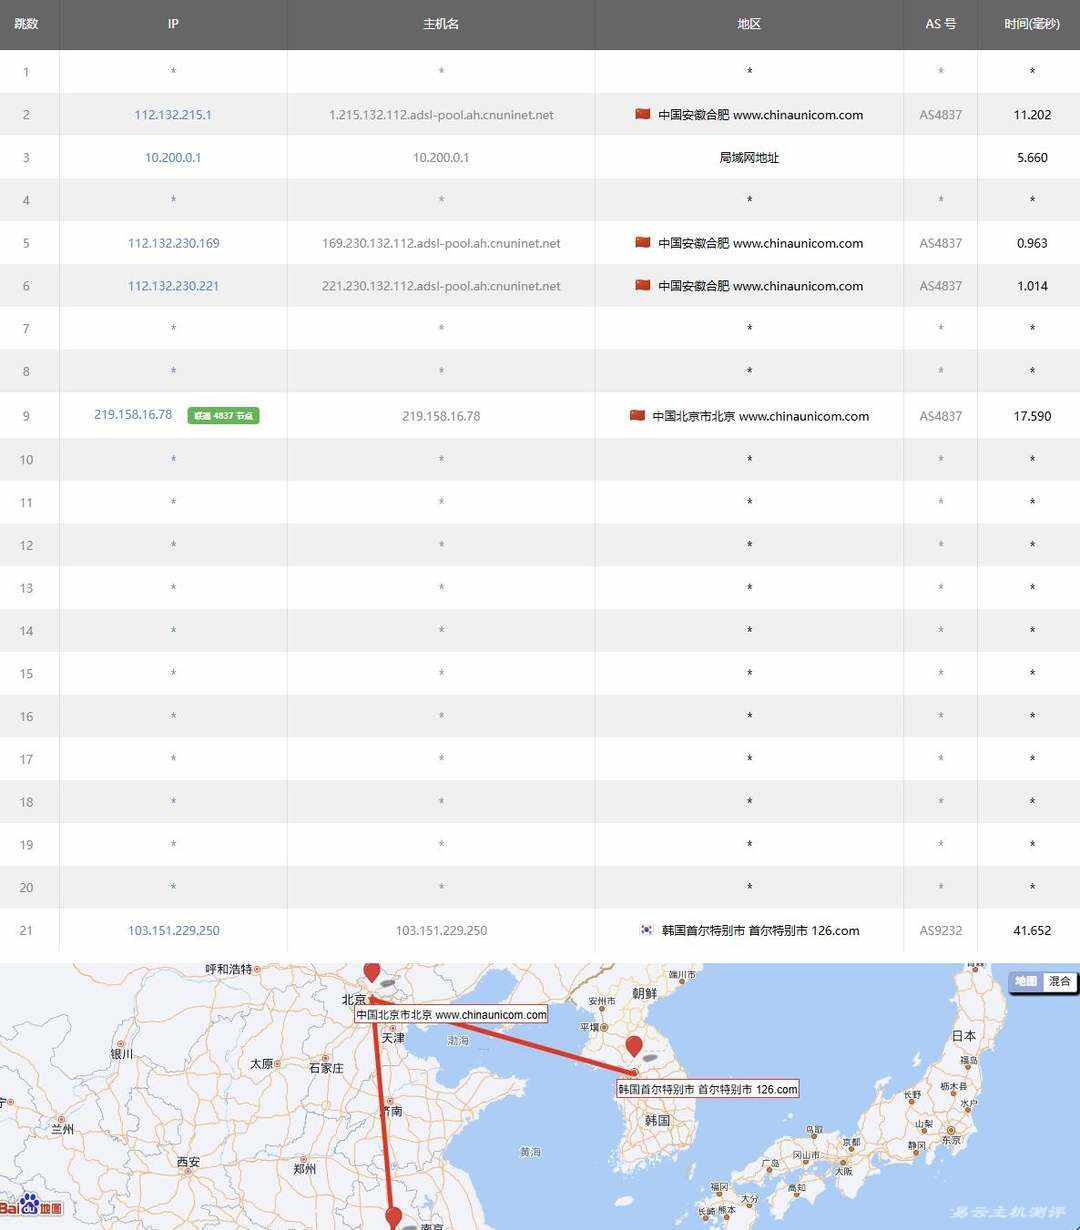Image resolution: width=1080 pixels, height=1230 pixels.
Task: Click the red Beijing marker on the map
Action: pyautogui.click(x=372, y=972)
